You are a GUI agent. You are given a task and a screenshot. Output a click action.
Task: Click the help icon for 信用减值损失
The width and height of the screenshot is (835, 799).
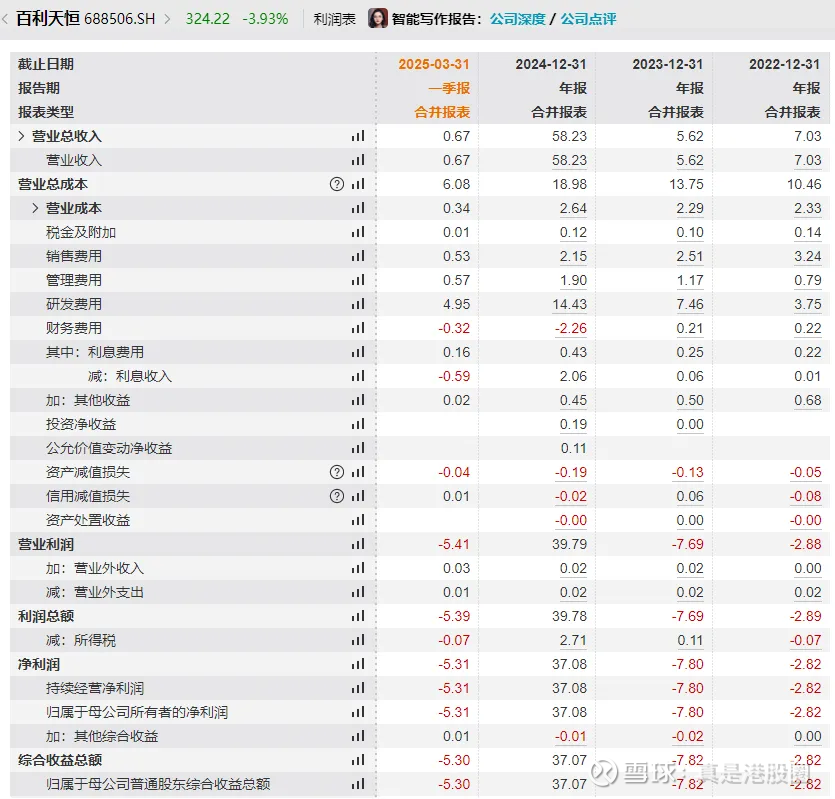coord(337,496)
